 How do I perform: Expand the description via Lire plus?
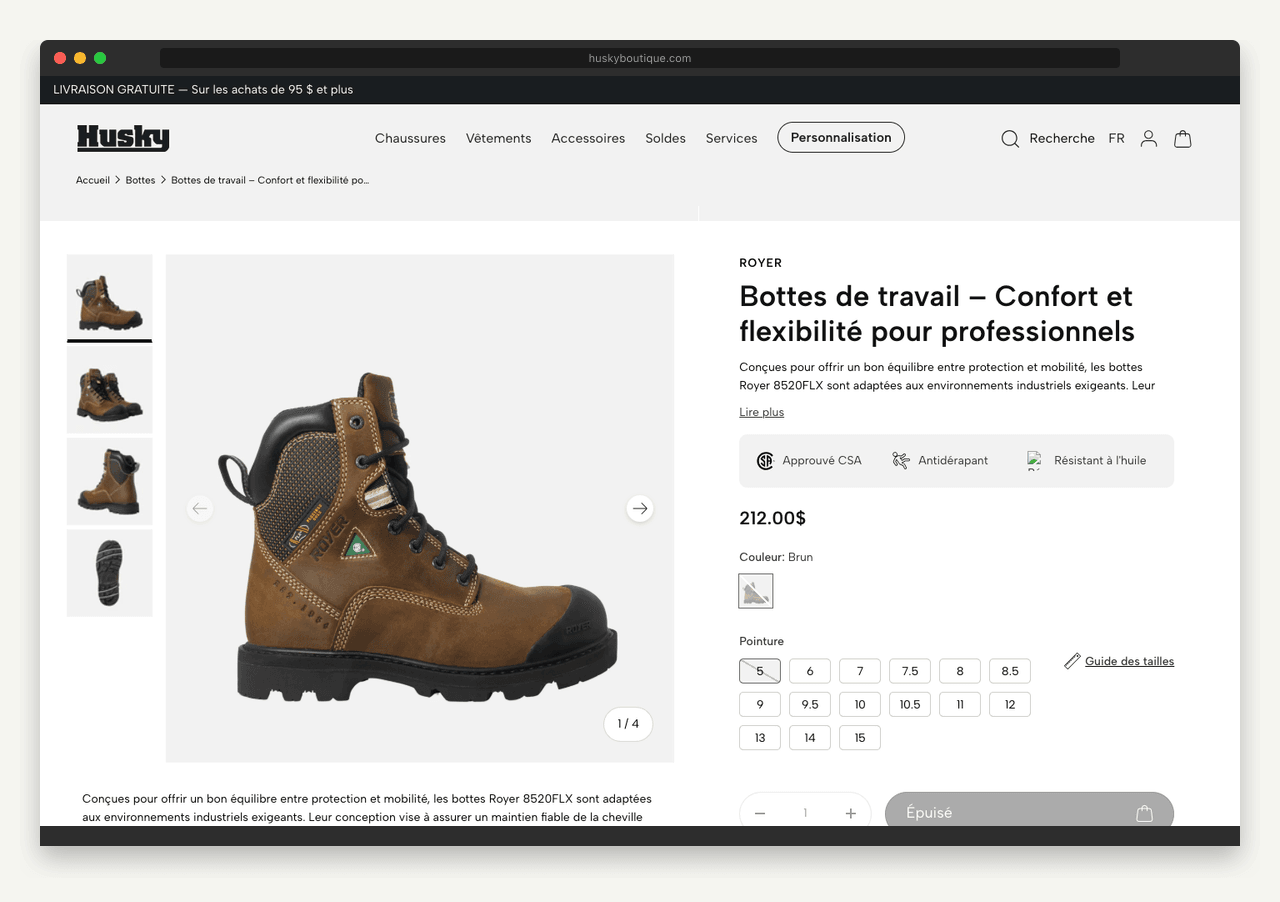[x=761, y=411]
